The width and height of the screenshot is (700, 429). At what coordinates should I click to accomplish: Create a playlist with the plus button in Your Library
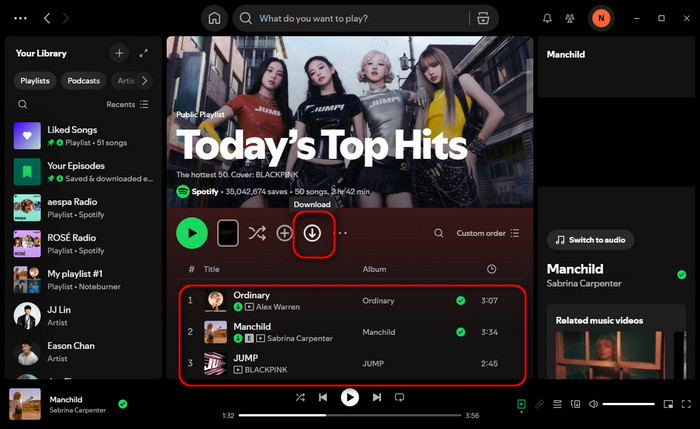(119, 53)
